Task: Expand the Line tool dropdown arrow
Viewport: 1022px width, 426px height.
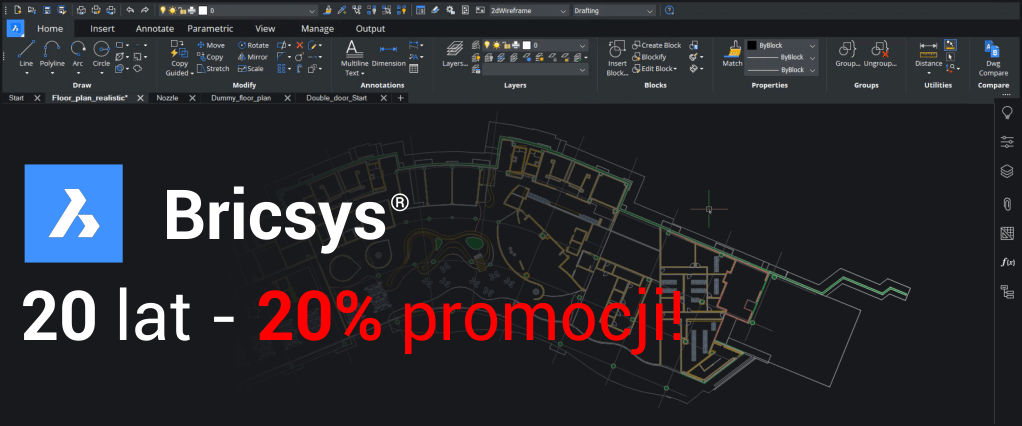Action: point(26,73)
